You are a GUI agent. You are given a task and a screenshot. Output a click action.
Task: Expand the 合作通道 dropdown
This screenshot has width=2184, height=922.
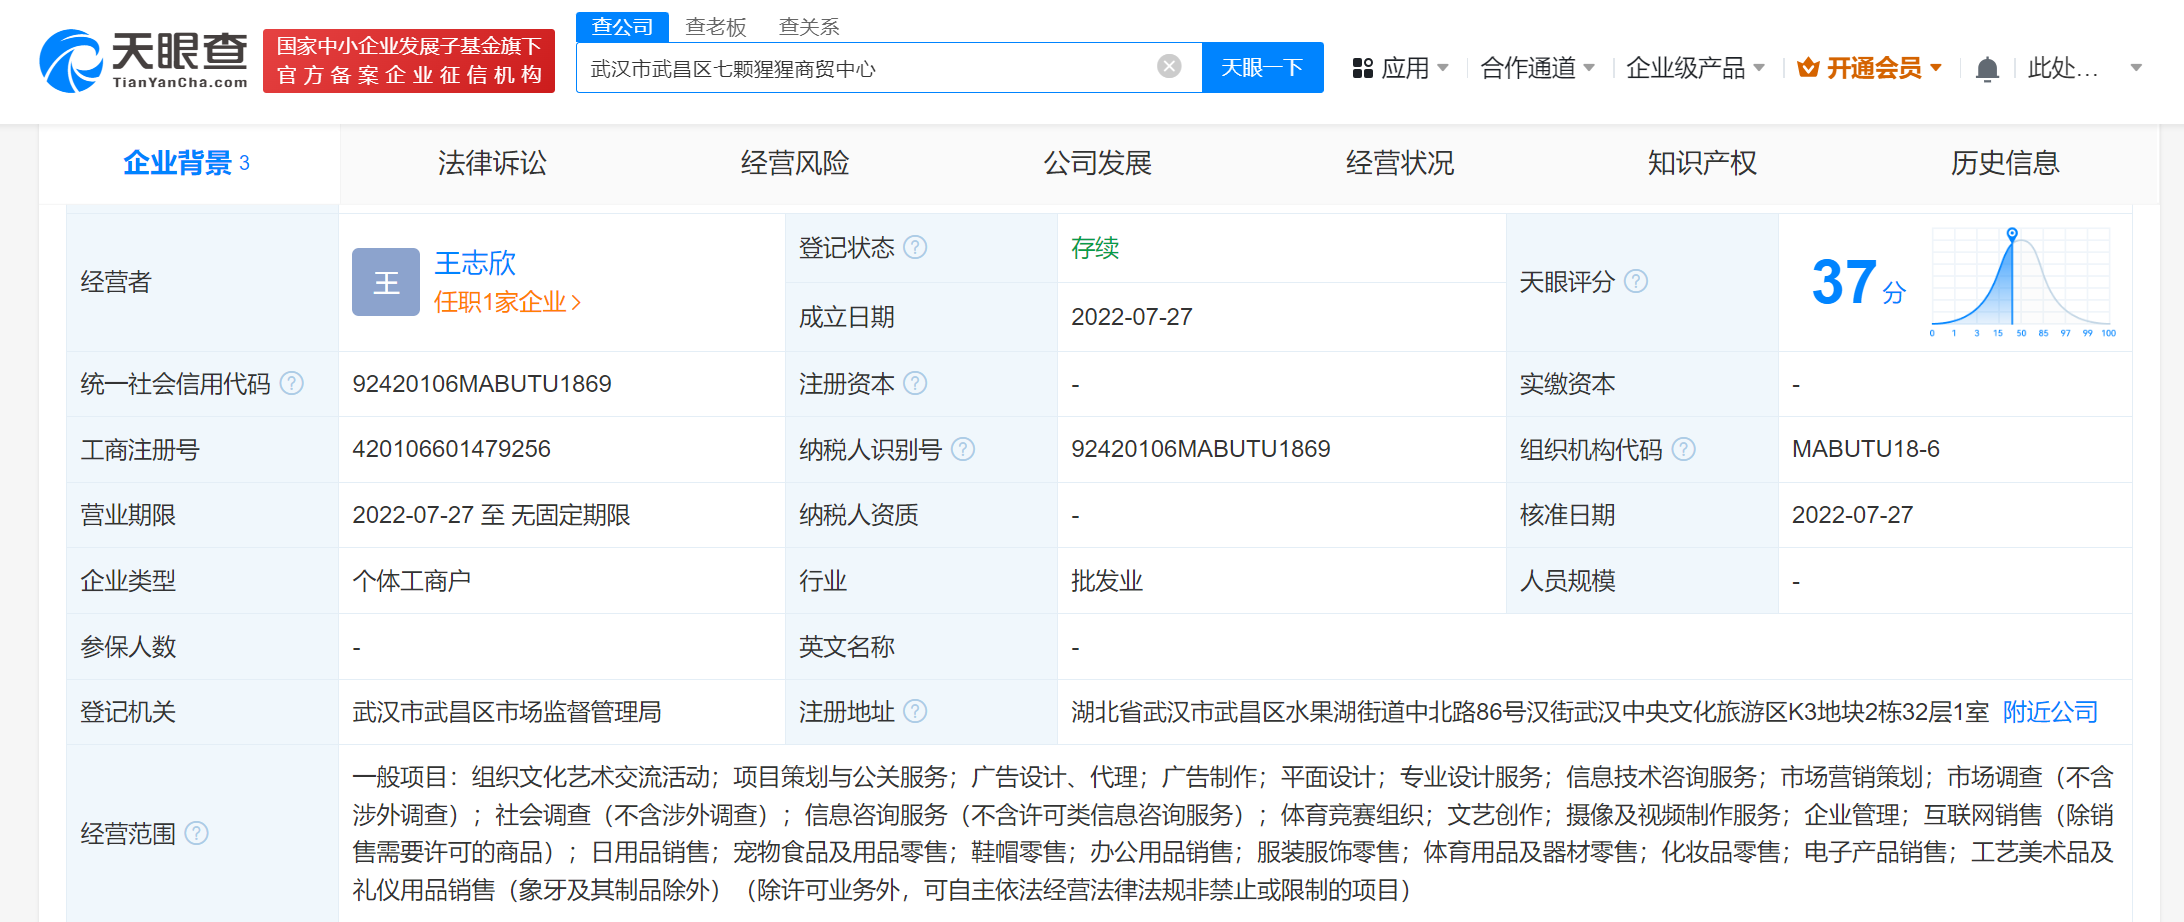[x=1530, y=68]
